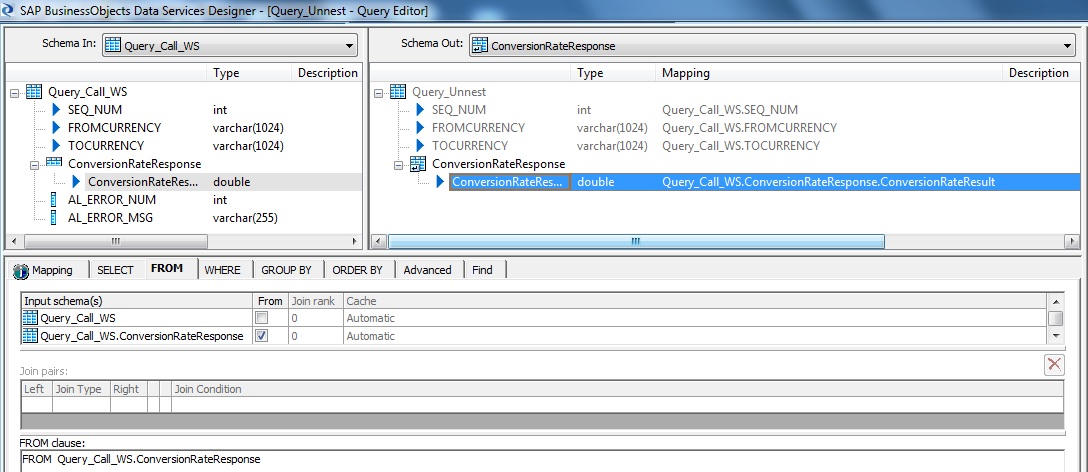Click left arrow of Schema In scrollbar
Viewport: 1088px width, 472px height.
tap(14, 241)
